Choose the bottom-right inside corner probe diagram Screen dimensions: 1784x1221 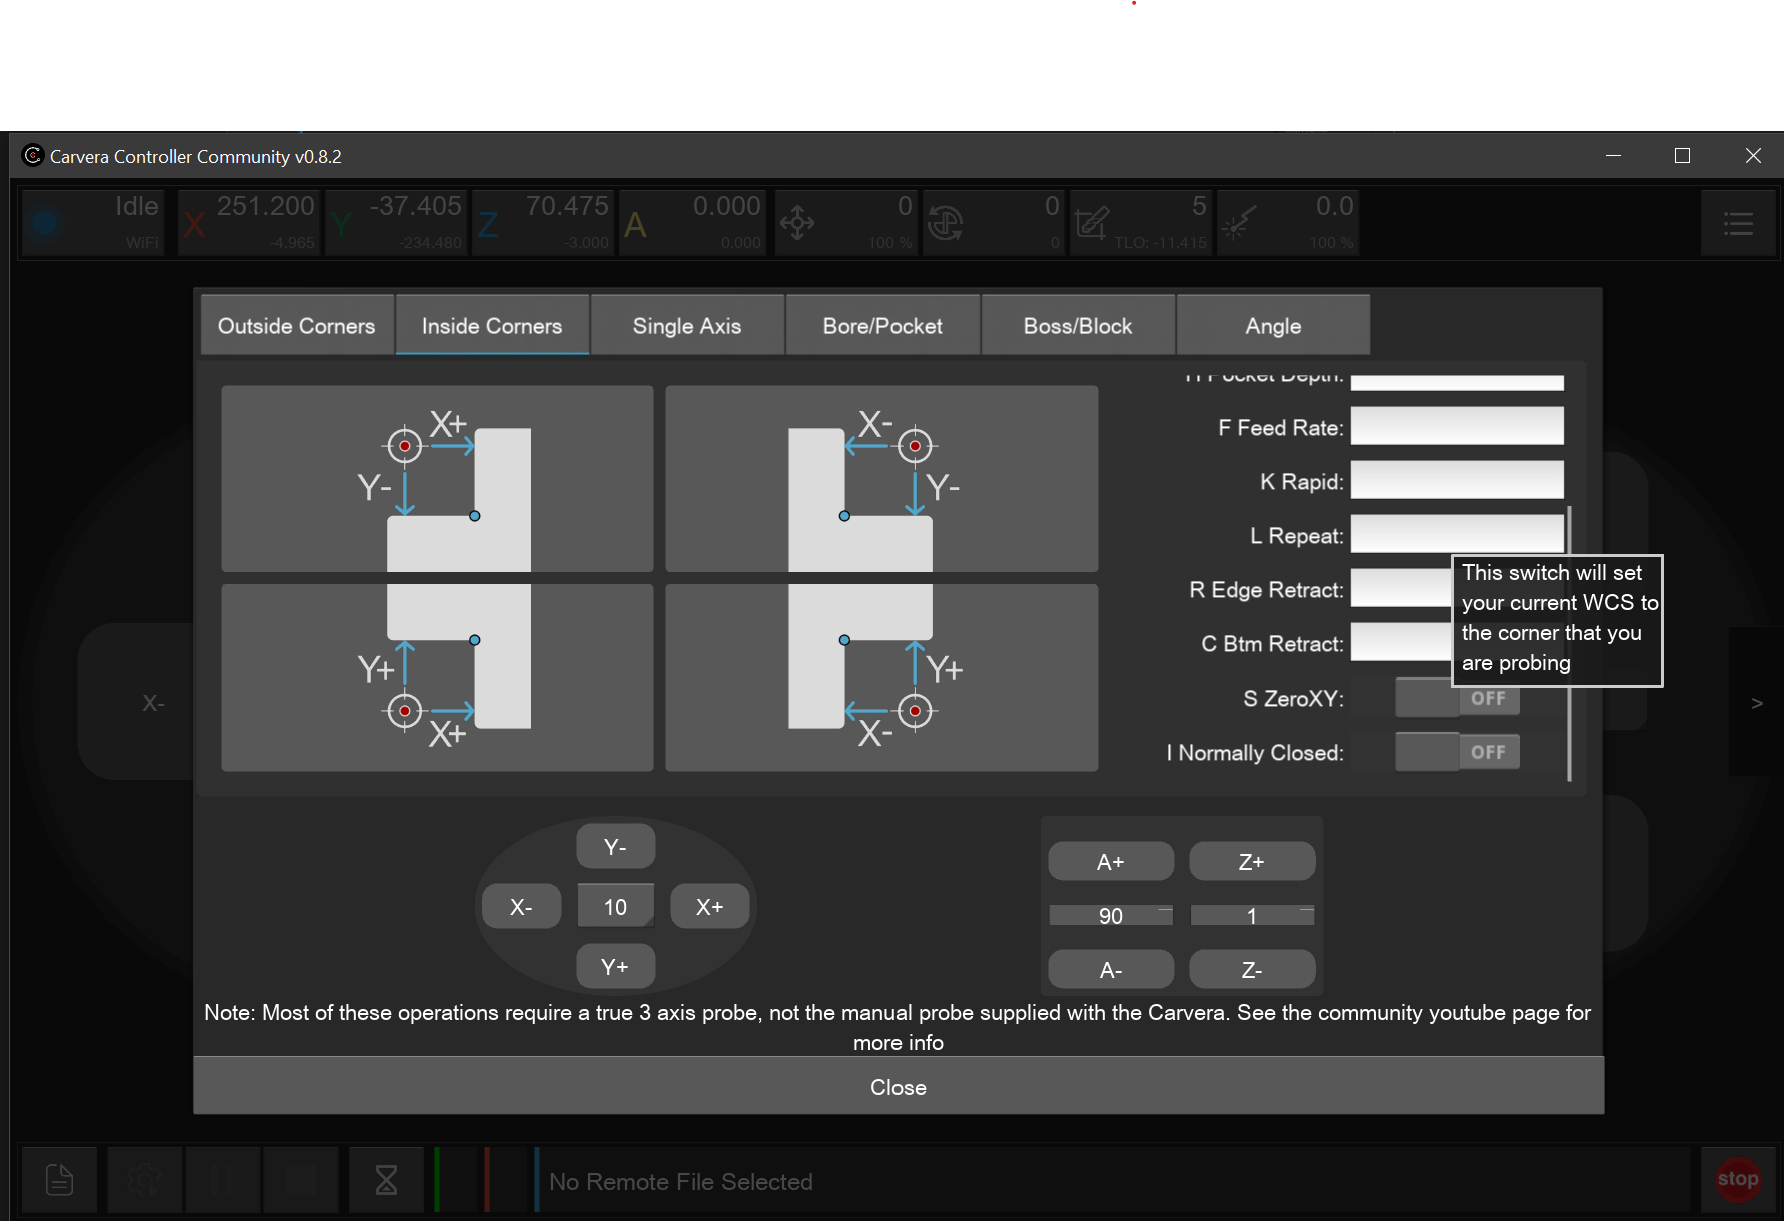click(881, 677)
